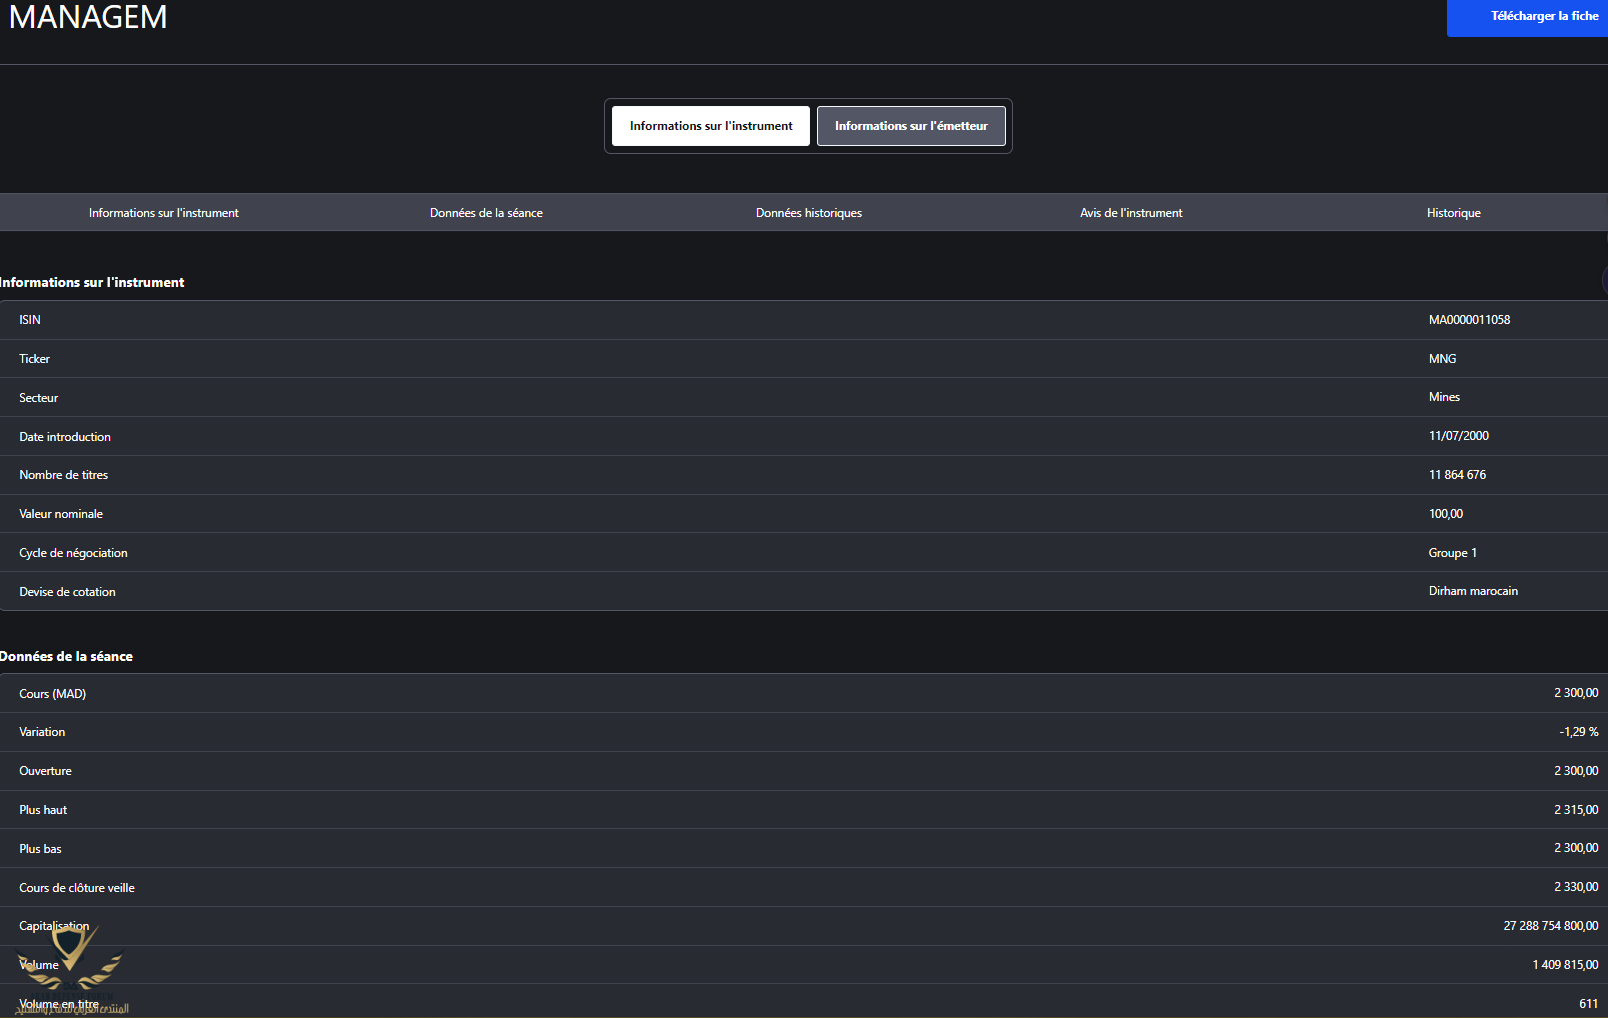Select the capitalisation figure 27 288 754 800,00
The height and width of the screenshot is (1018, 1608).
point(1550,926)
